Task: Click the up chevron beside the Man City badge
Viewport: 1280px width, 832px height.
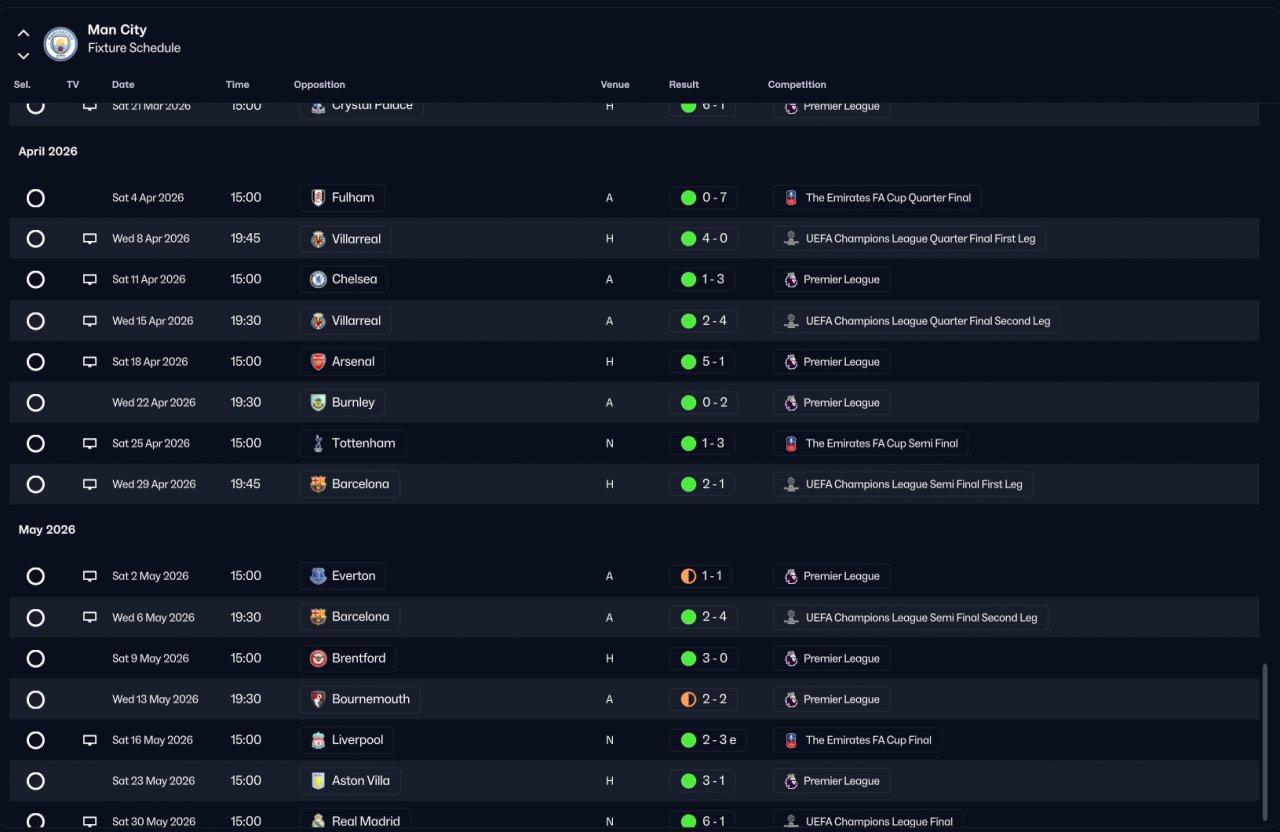Action: pos(23,33)
